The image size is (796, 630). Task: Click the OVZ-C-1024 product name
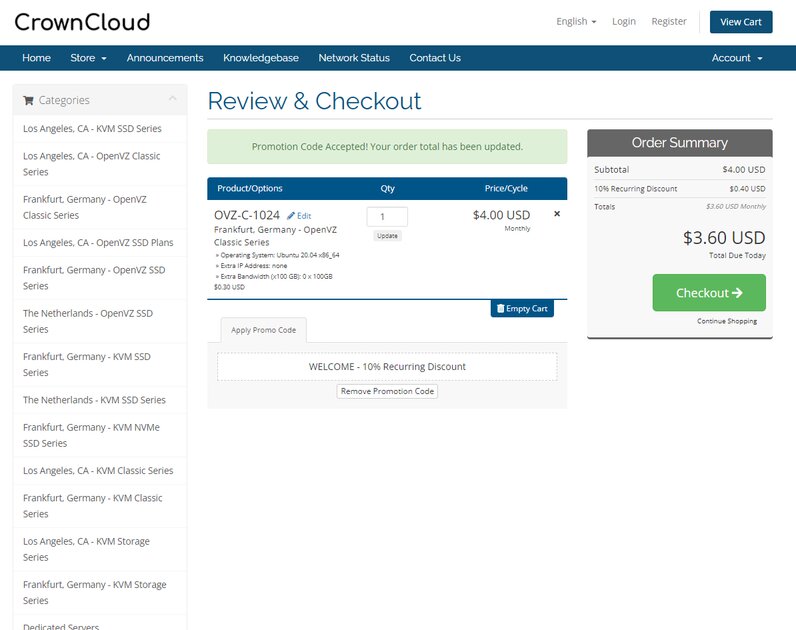point(247,215)
